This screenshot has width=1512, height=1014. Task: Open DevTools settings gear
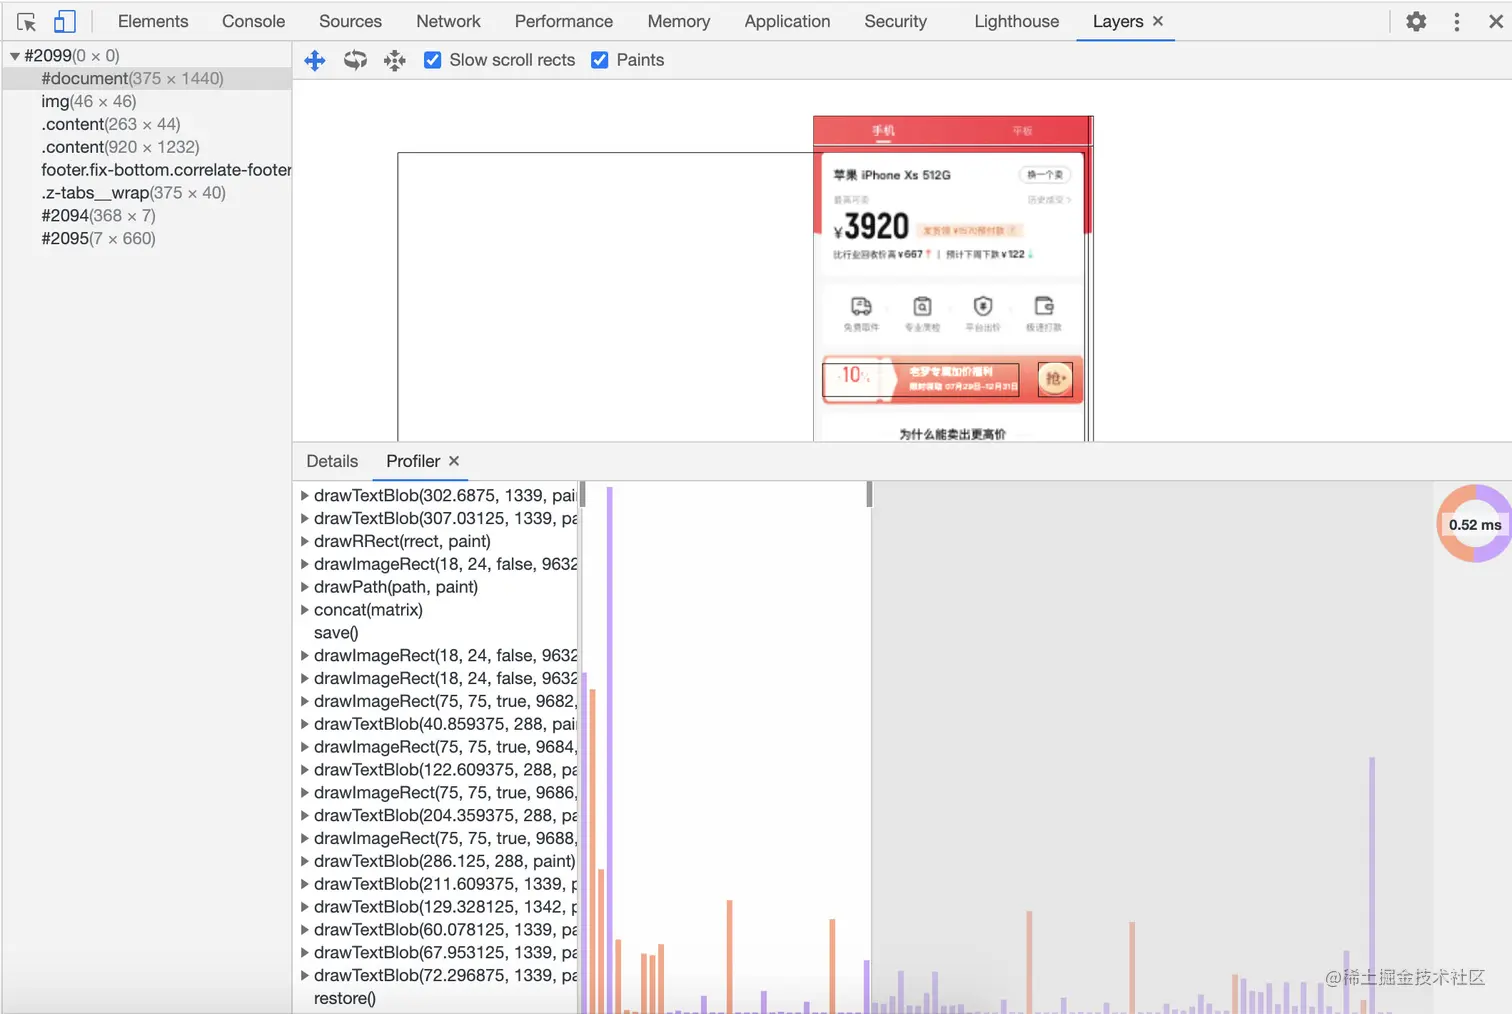[1416, 21]
